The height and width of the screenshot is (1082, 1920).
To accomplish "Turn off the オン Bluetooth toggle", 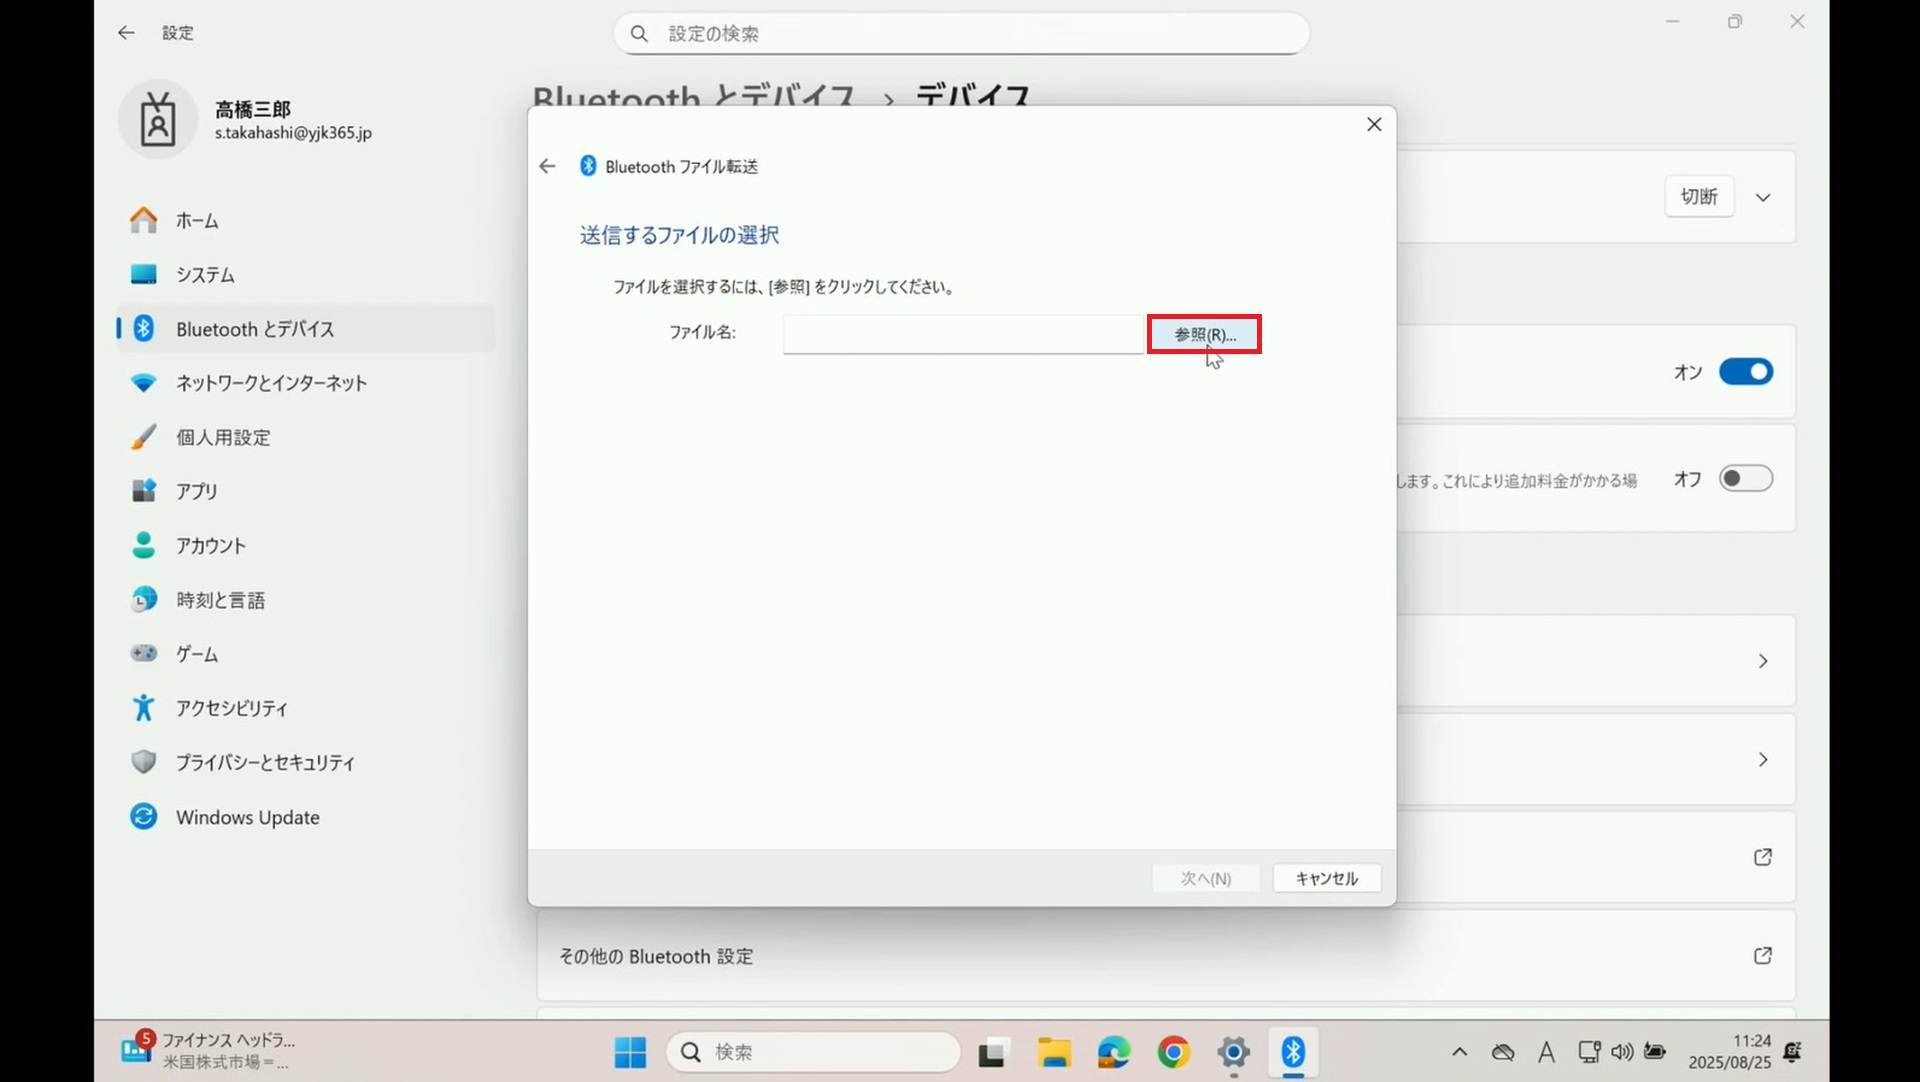I will pyautogui.click(x=1745, y=372).
